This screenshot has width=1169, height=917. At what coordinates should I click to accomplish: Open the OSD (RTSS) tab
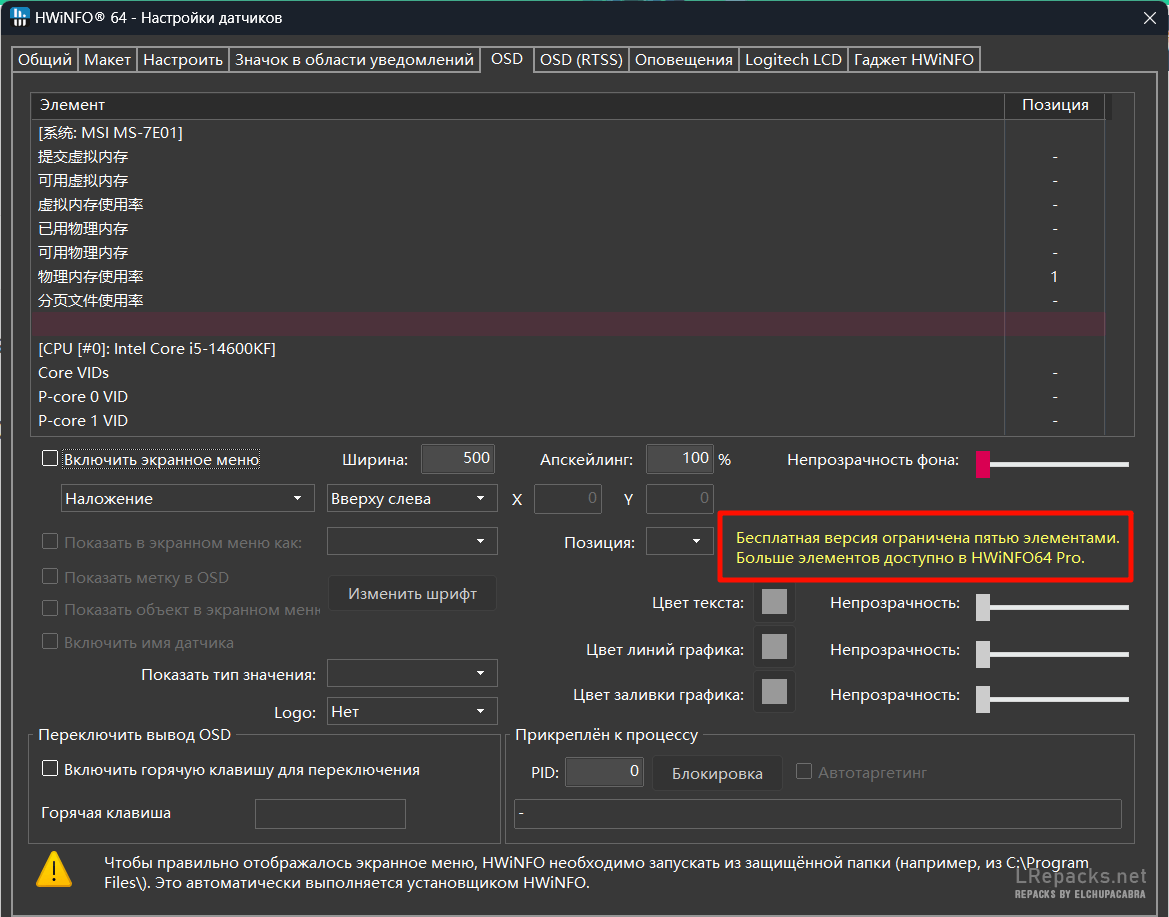[581, 60]
